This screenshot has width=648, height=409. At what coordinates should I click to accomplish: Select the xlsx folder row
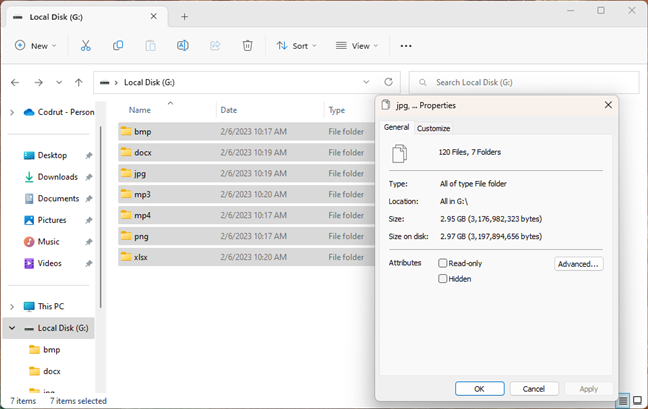point(246,257)
